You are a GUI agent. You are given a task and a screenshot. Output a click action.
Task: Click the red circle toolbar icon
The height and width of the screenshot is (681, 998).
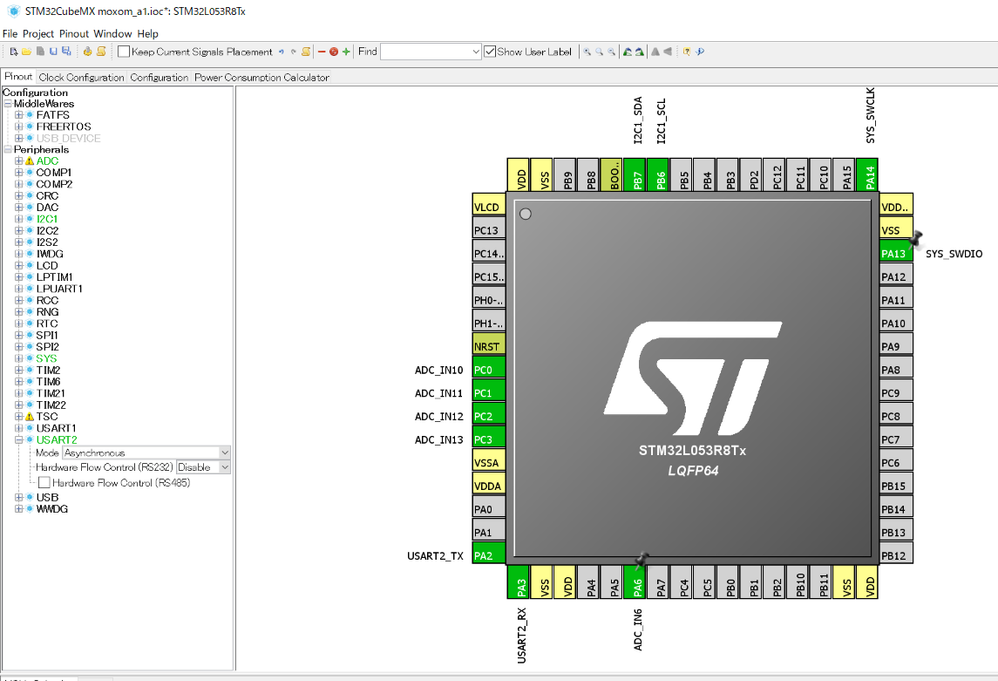pyautogui.click(x=334, y=52)
